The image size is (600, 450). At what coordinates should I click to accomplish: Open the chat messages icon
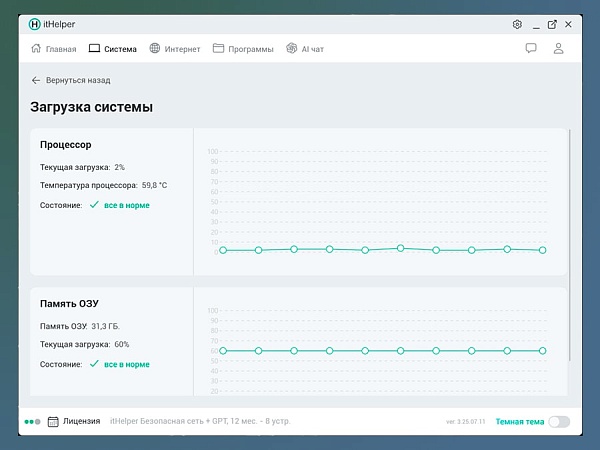tap(531, 48)
